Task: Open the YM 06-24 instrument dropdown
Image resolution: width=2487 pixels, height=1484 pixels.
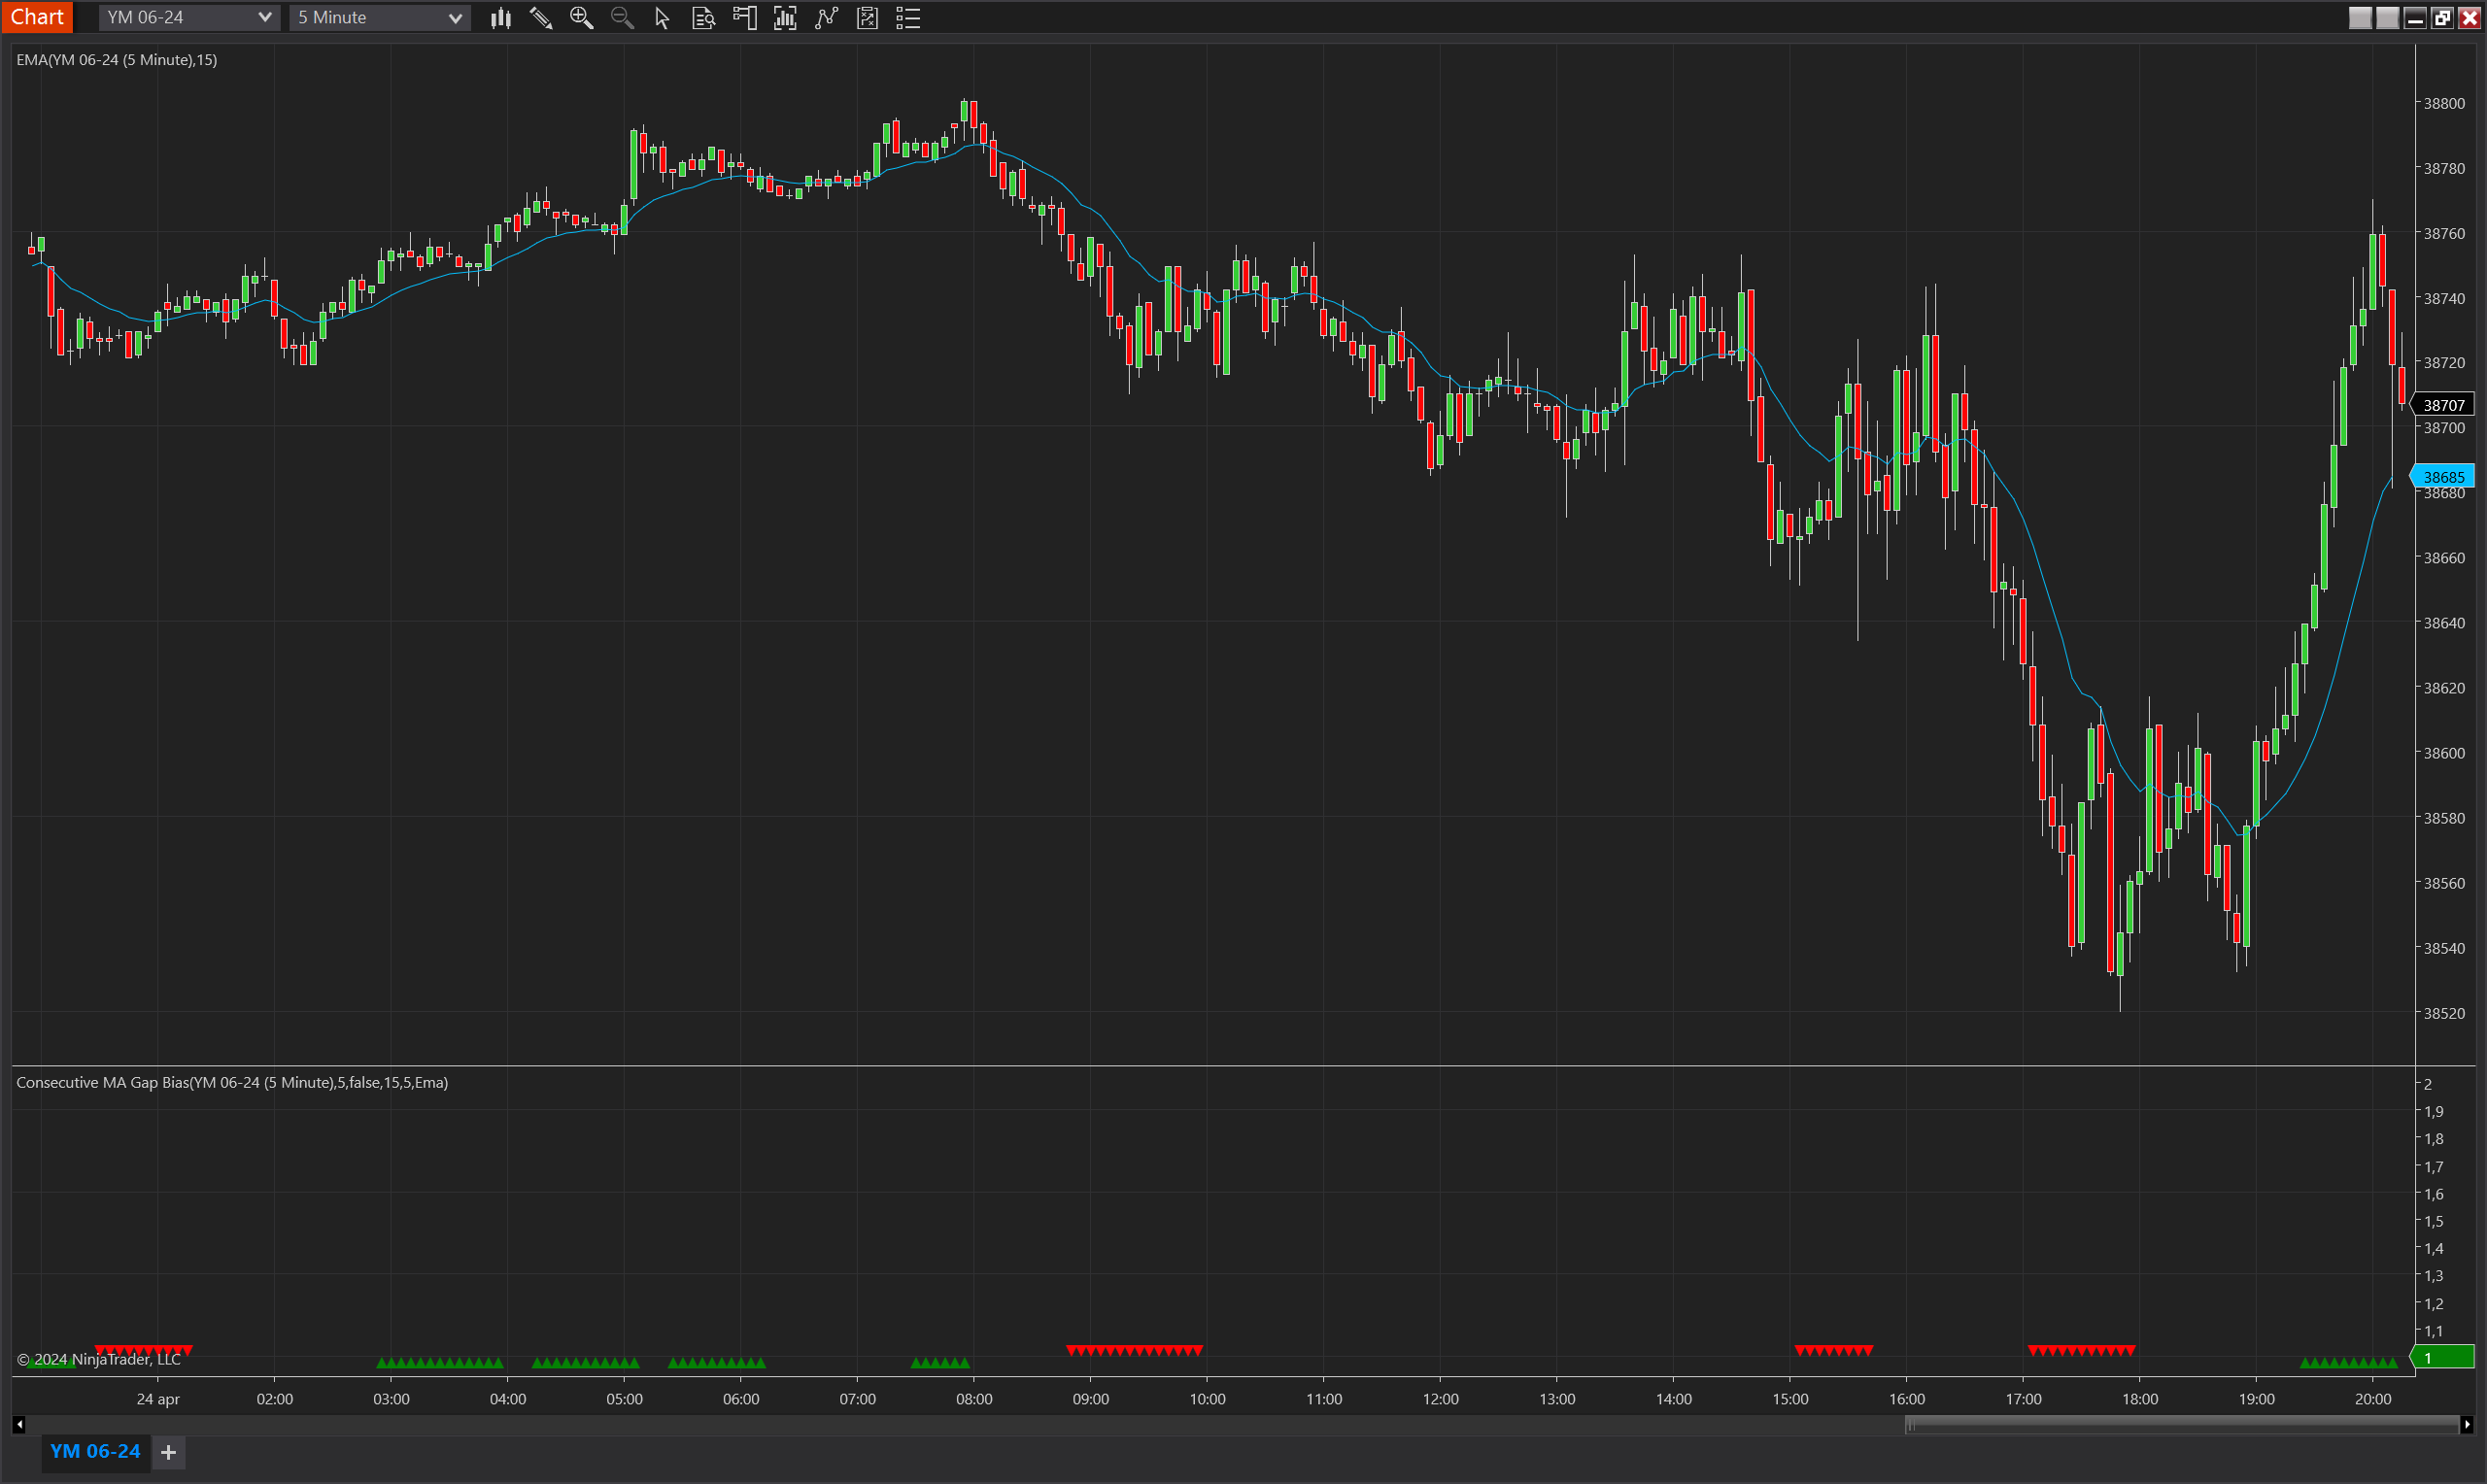Action: tap(188, 17)
